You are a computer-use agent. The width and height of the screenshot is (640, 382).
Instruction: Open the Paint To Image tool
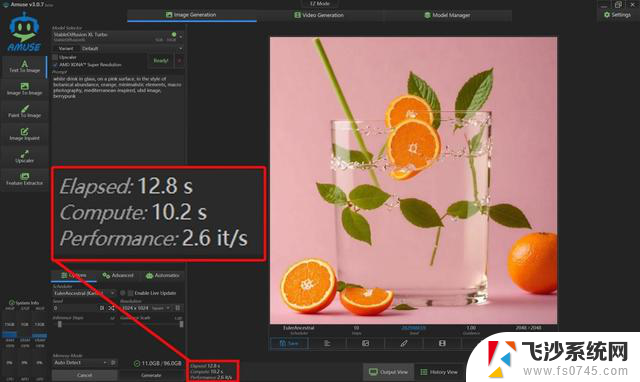[x=24, y=111]
